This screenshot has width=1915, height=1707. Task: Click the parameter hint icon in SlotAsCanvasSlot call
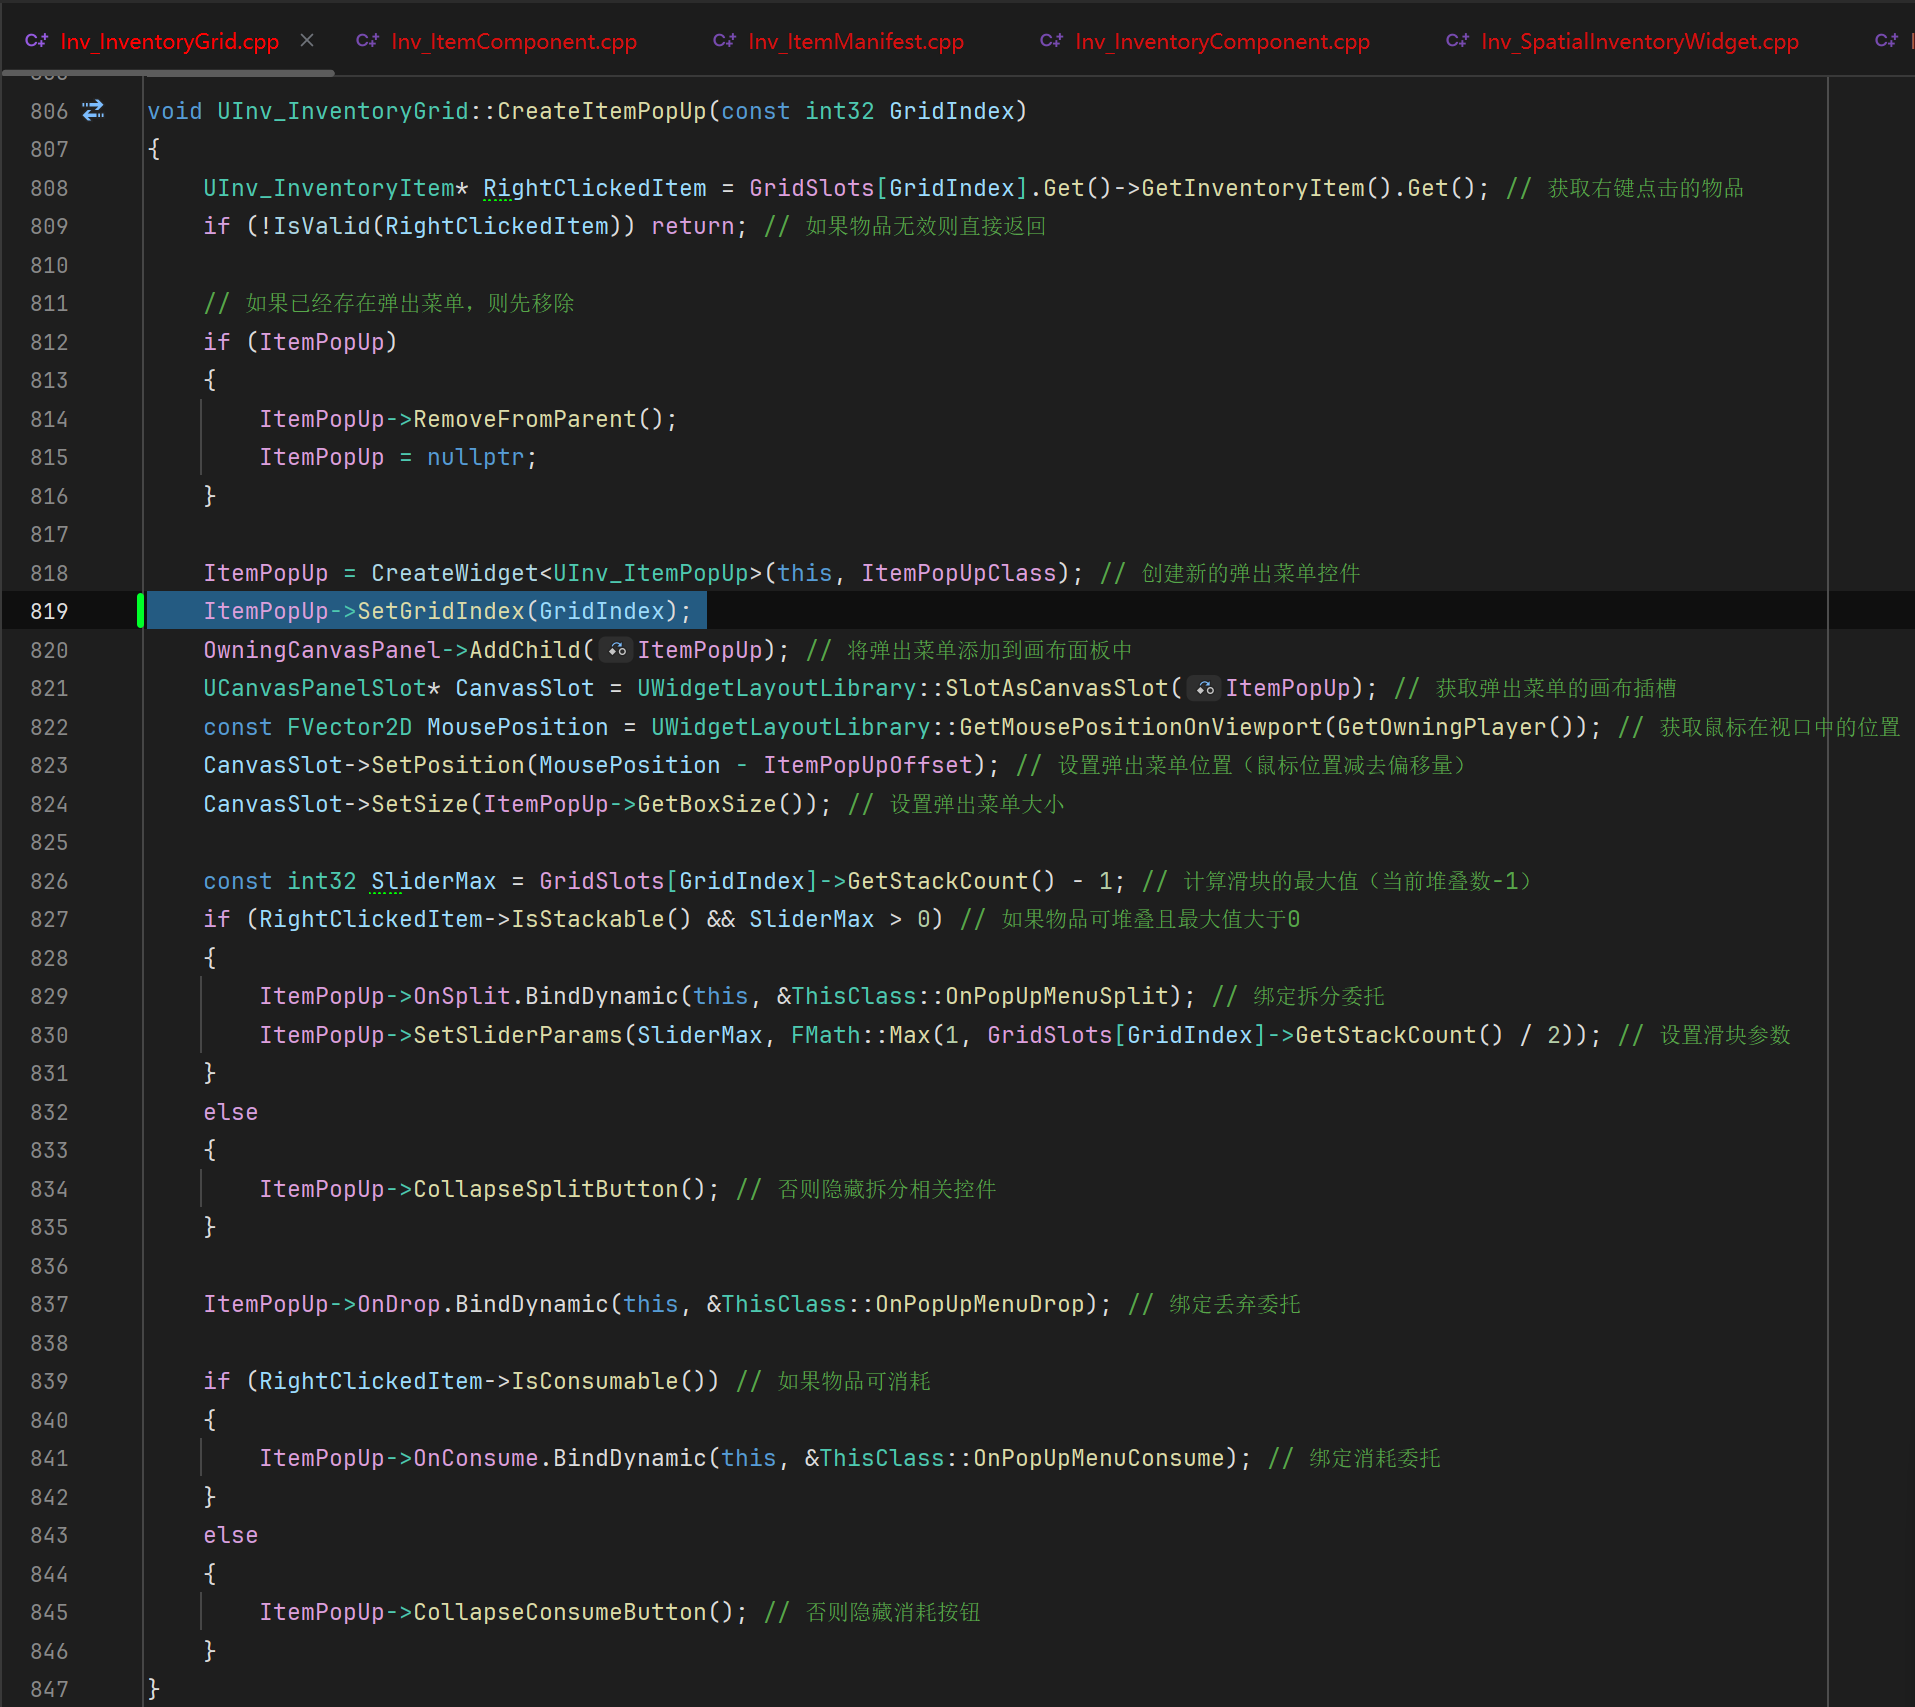click(1205, 688)
